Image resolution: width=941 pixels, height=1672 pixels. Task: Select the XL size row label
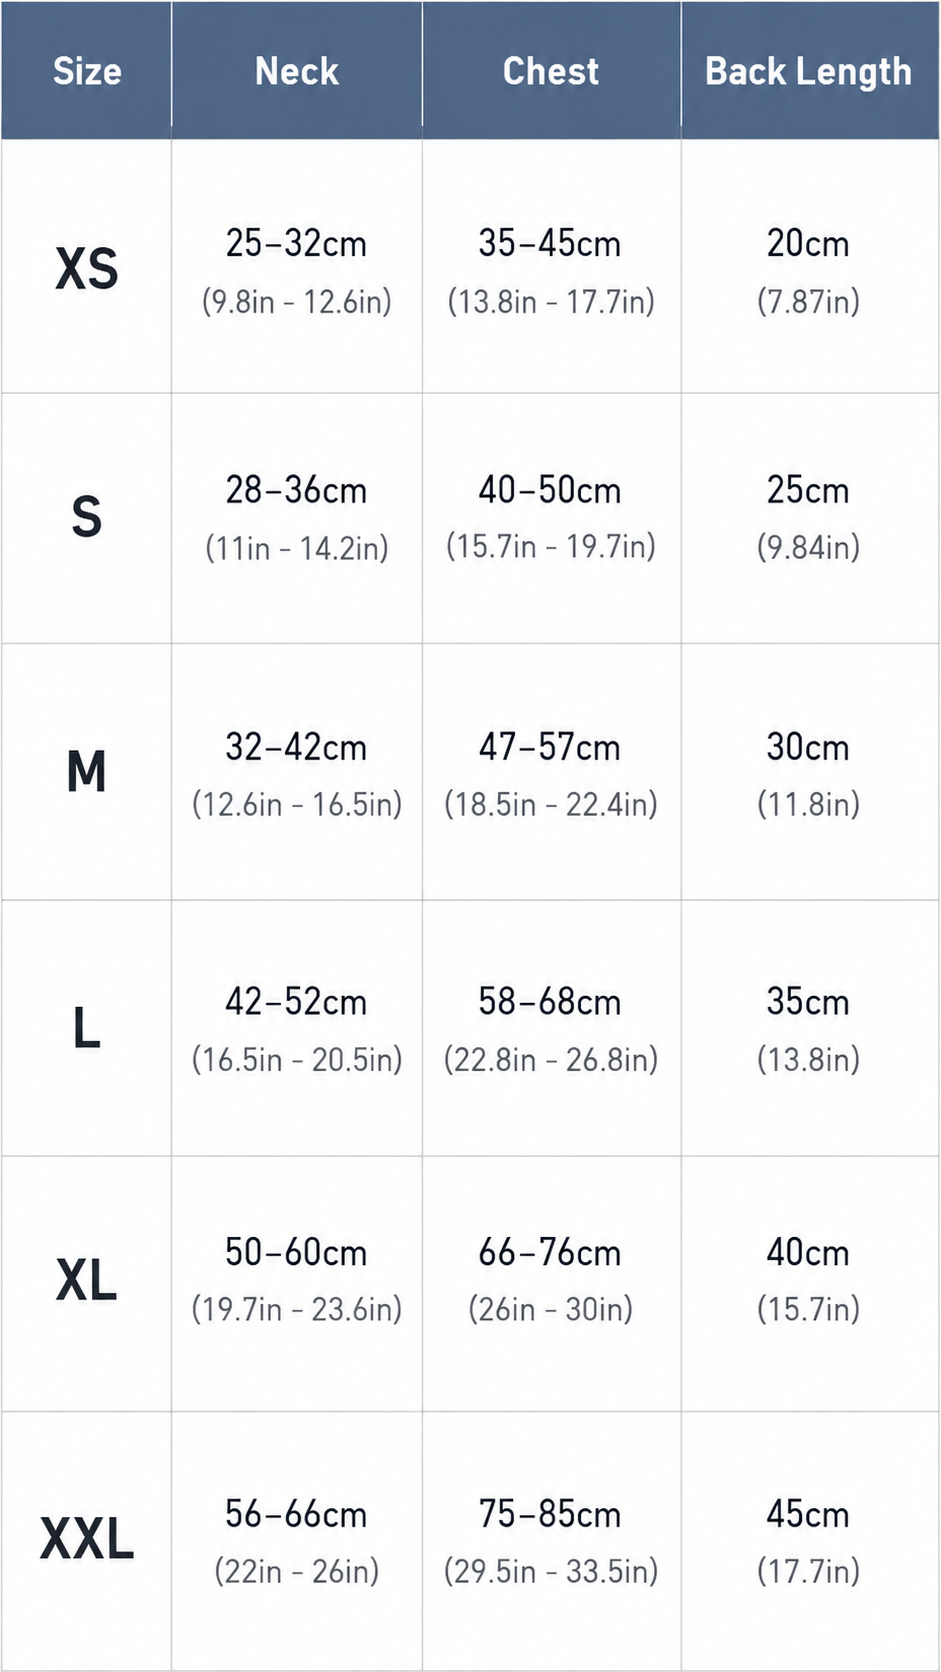tap(87, 1280)
